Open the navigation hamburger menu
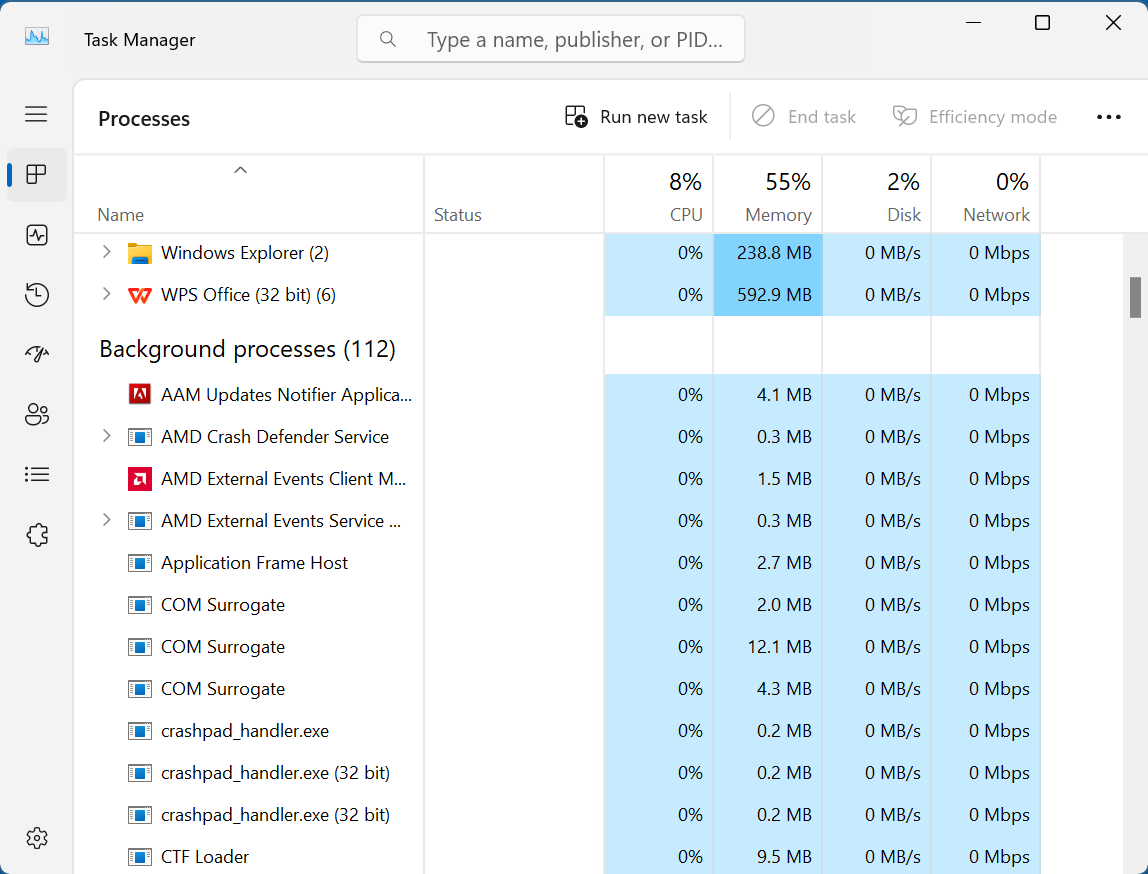This screenshot has width=1148, height=874. (36, 114)
